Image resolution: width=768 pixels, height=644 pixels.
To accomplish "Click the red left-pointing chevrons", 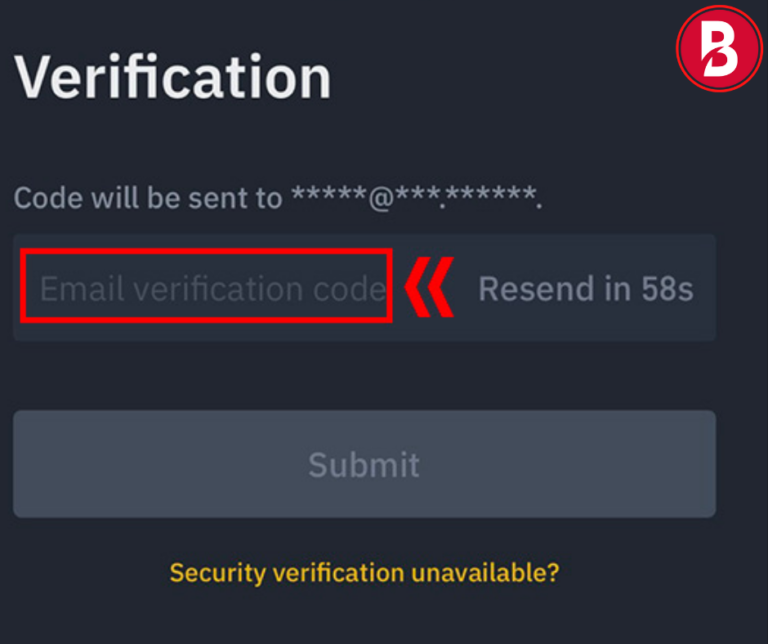I will click(430, 287).
